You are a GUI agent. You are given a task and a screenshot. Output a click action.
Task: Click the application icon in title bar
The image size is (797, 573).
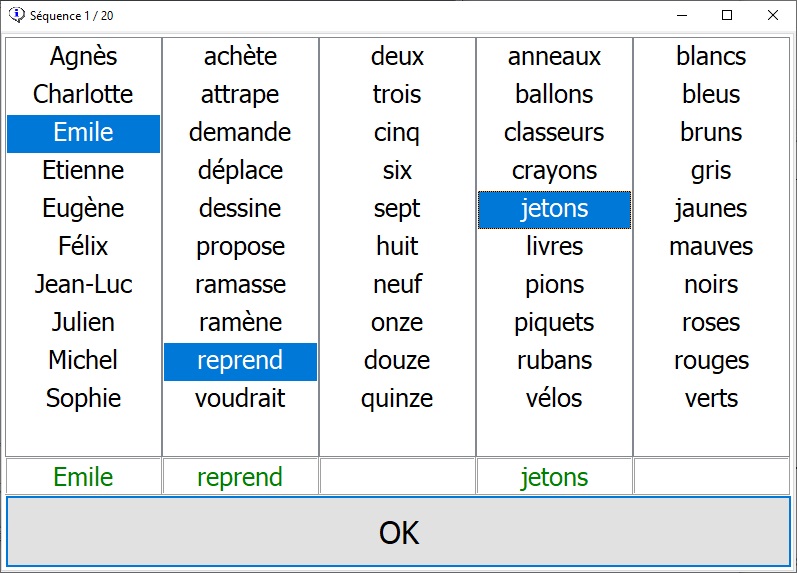(x=16, y=15)
